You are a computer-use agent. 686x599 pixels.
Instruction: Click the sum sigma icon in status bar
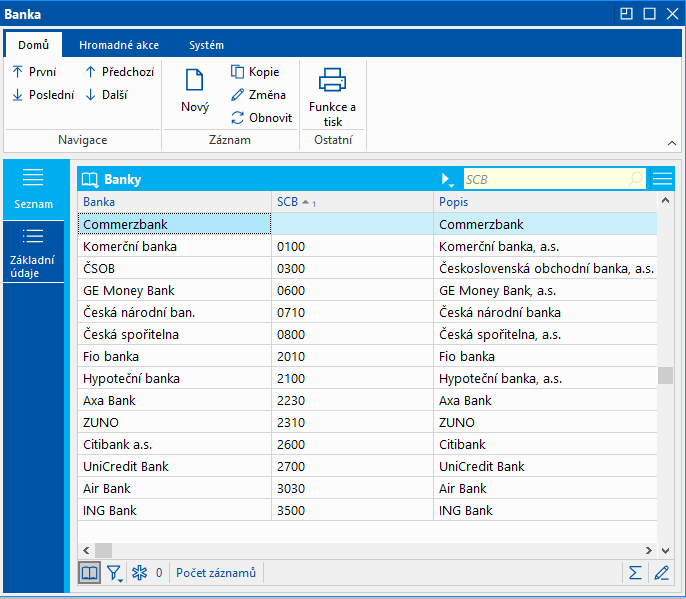[634, 573]
